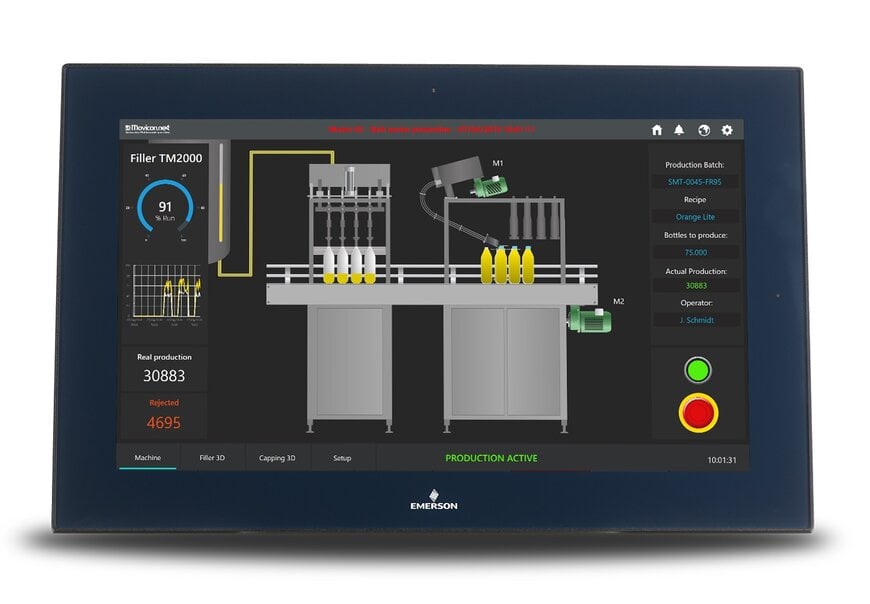Select the M2 green motor
Image resolution: width=870 pixels, height=604 pixels.
tap(589, 319)
